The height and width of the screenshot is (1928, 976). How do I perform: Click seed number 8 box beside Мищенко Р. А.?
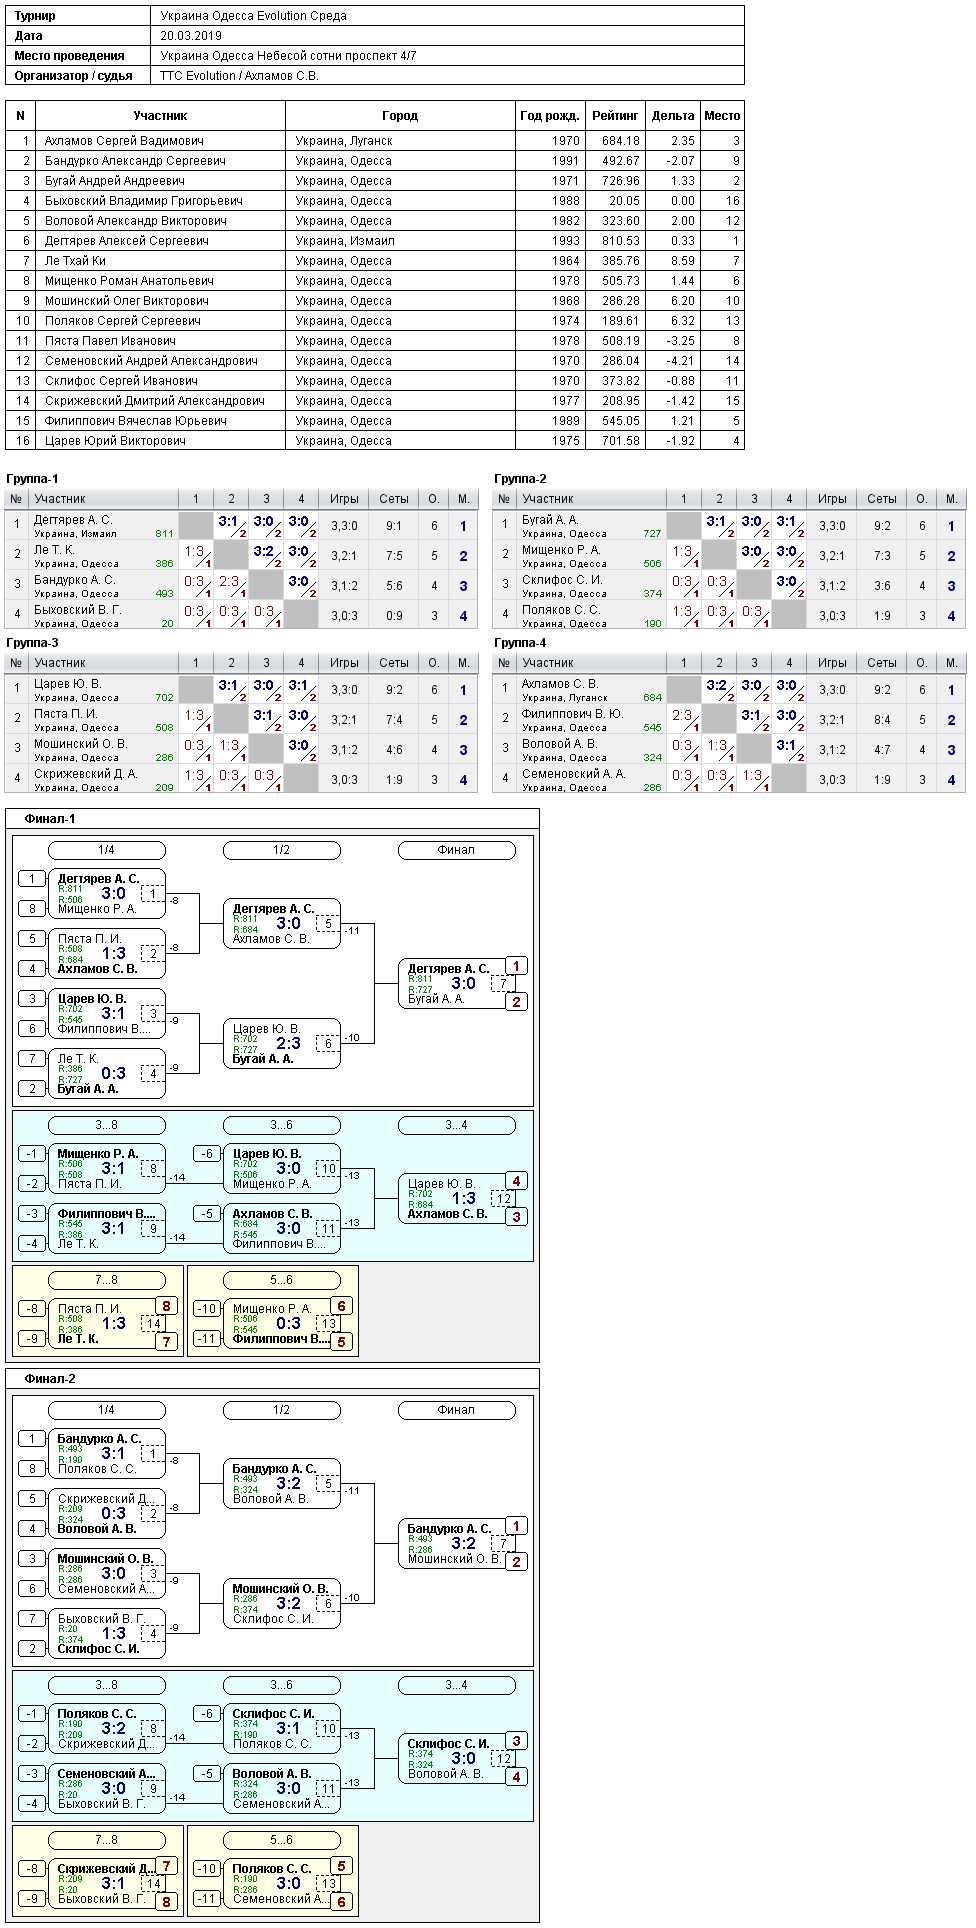coord(32,909)
